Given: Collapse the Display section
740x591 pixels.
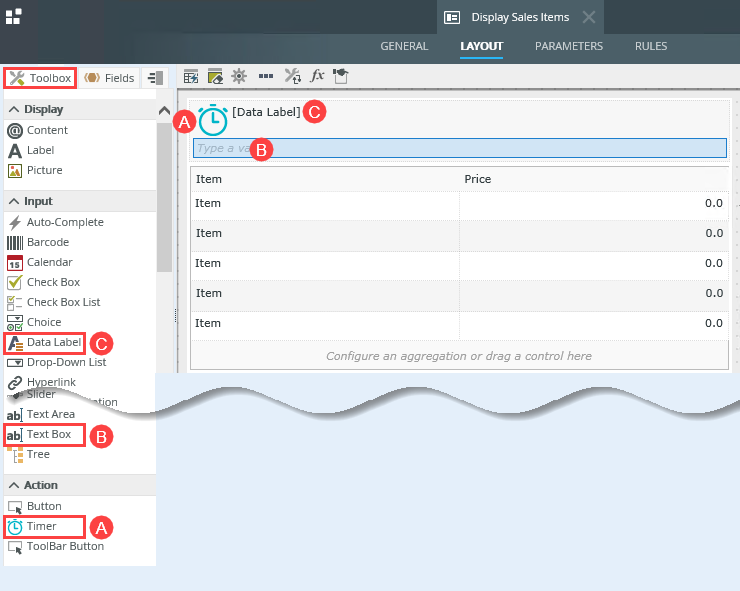Looking at the screenshot, I should (x=14, y=109).
